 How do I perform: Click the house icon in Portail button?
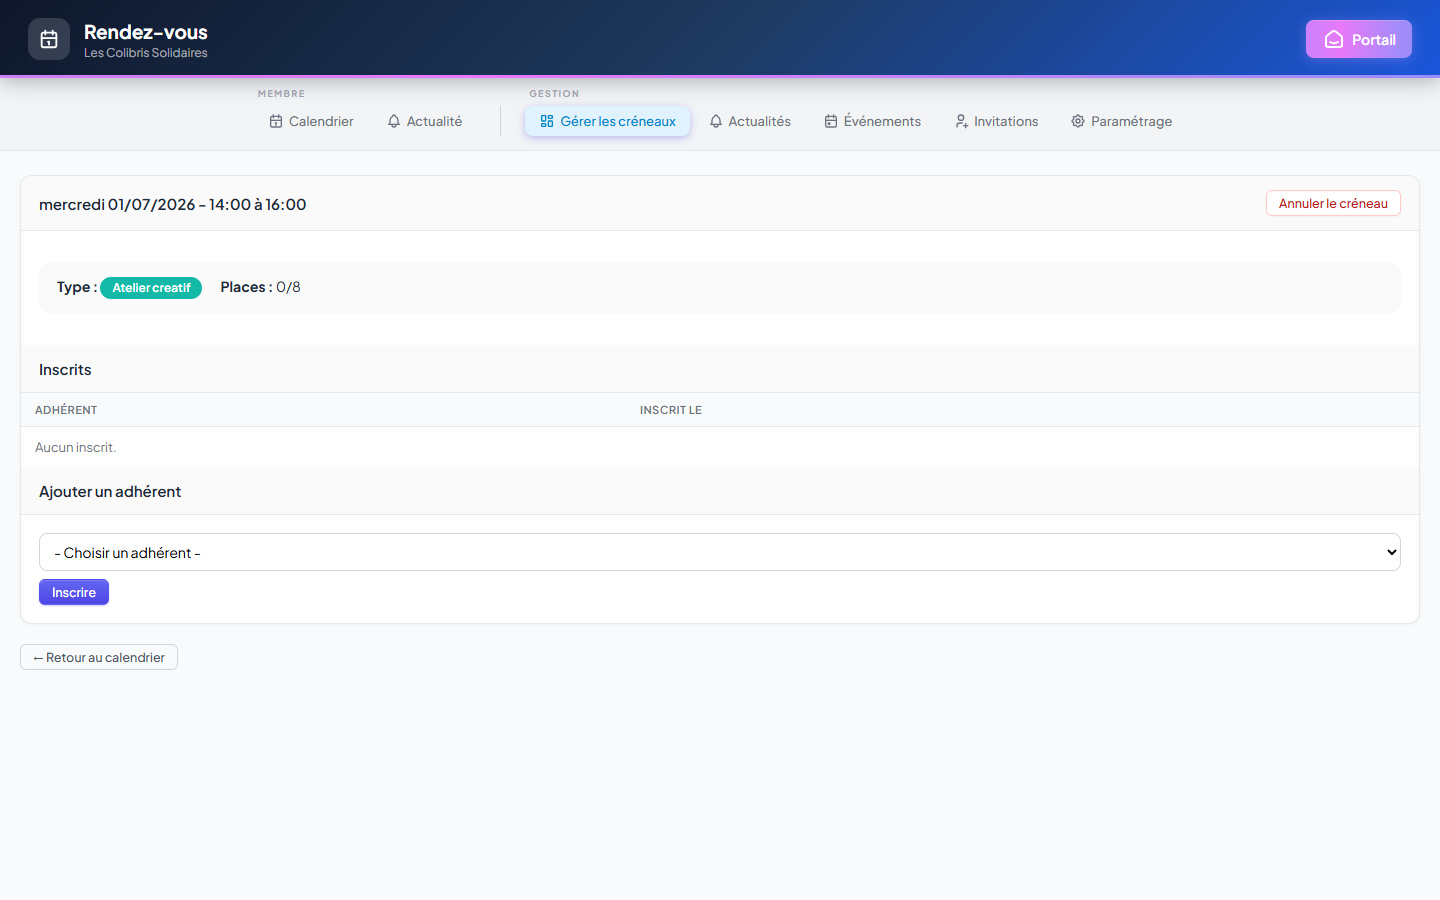(1334, 39)
